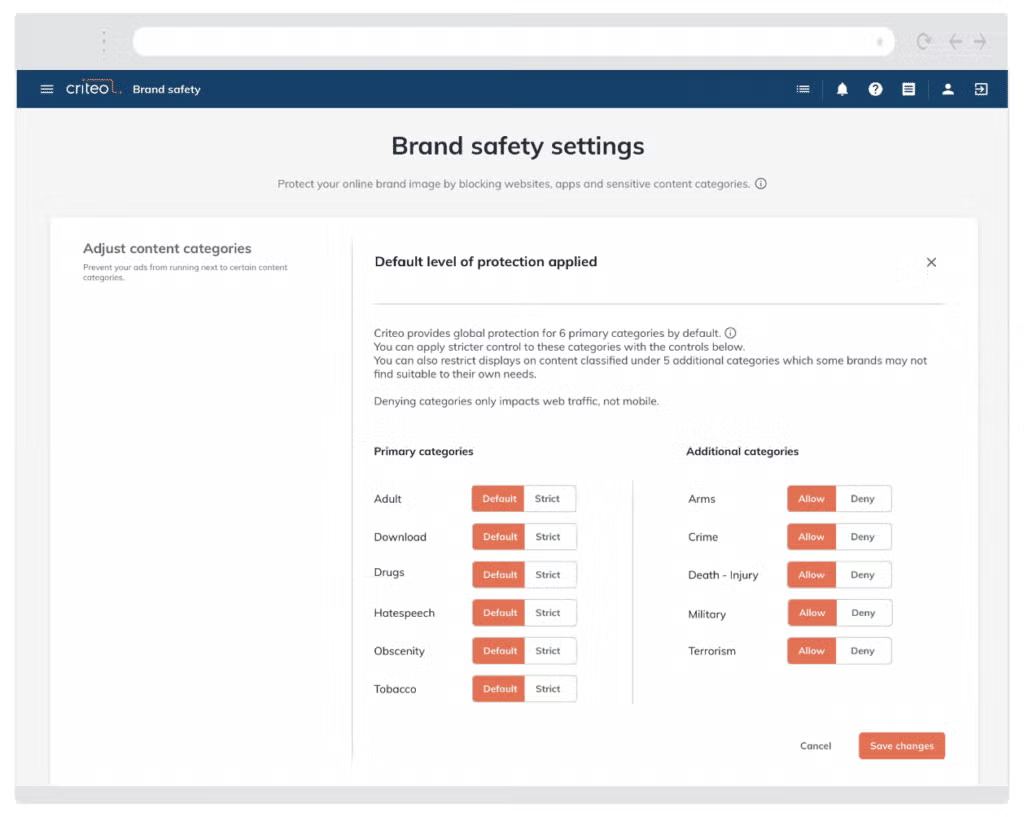This screenshot has height=817, width=1024.
Task: Allow the Arms category
Action: pyautogui.click(x=812, y=498)
